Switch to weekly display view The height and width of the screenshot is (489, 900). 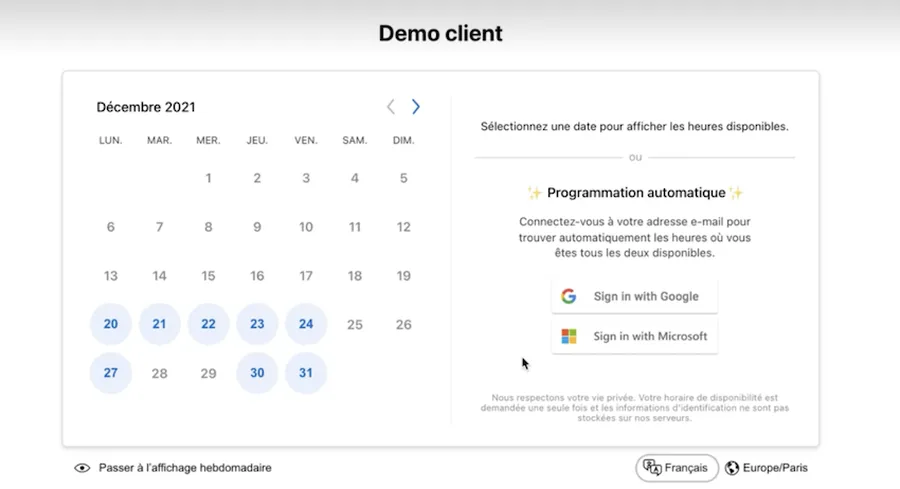coord(184,468)
